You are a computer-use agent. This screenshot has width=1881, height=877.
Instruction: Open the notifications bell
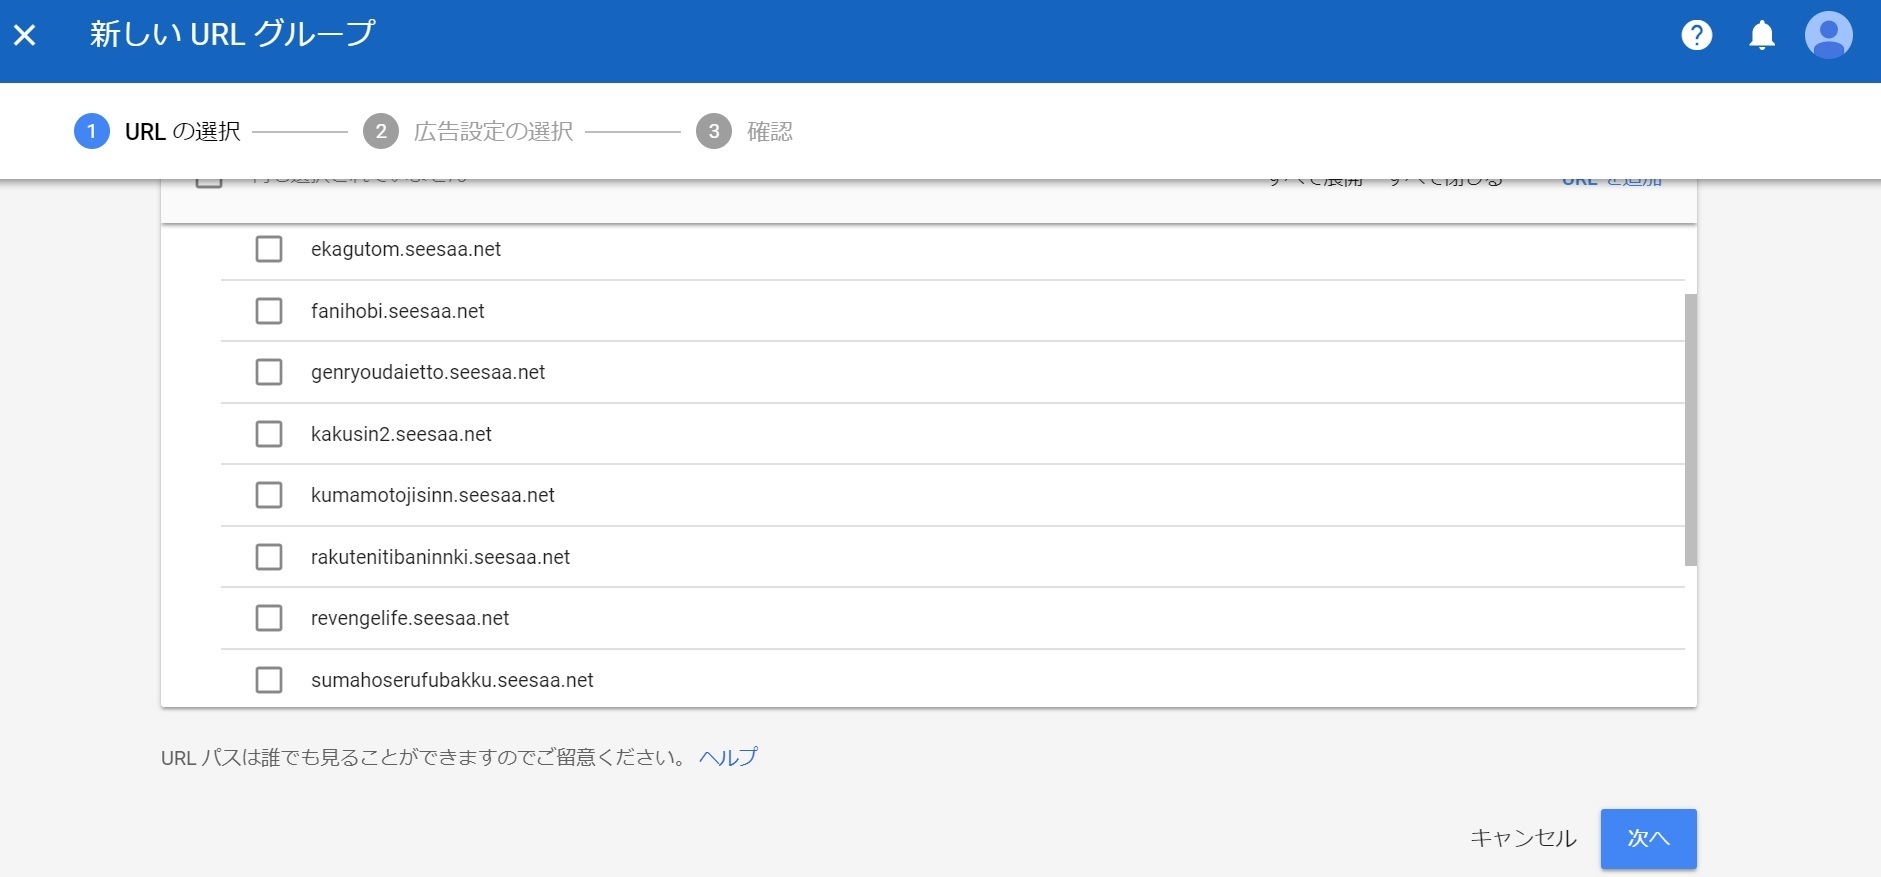pyautogui.click(x=1761, y=36)
